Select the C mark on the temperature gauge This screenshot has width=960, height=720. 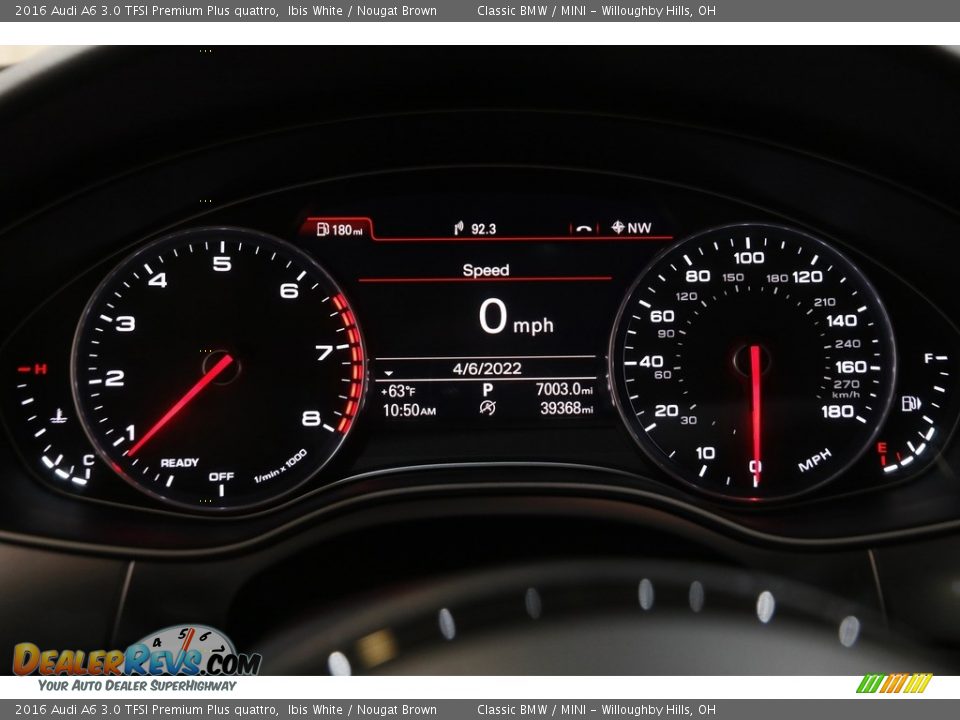coord(89,460)
